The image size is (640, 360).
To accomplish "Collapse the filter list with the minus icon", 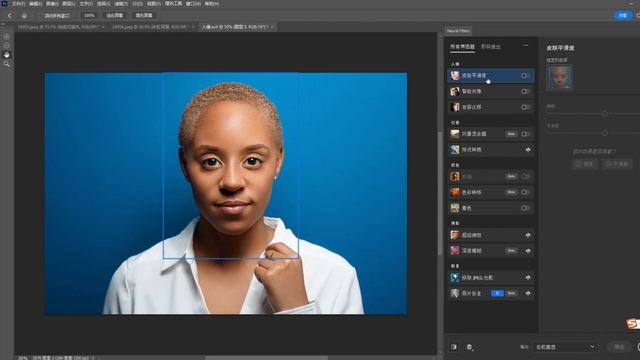I will pyautogui.click(x=526, y=45).
